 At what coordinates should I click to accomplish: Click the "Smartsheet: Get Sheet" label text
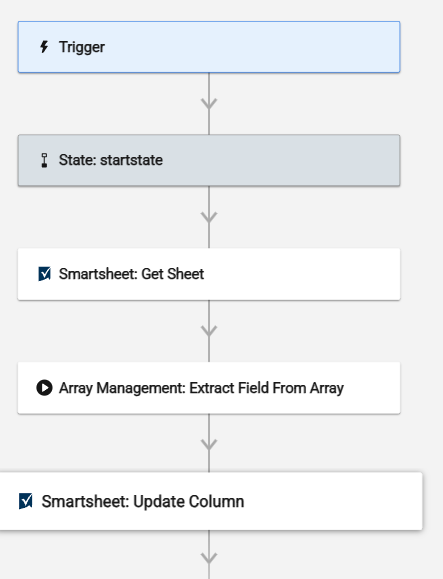click(x=131, y=274)
